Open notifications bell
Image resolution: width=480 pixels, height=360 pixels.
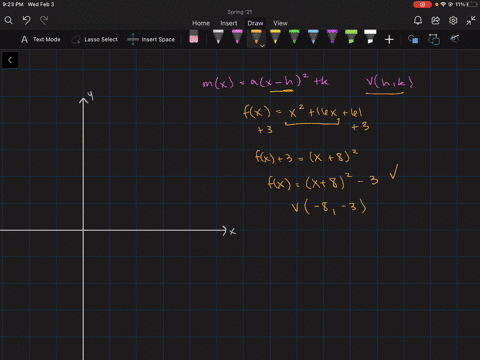418,21
